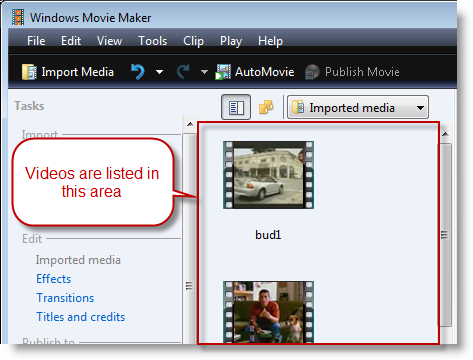Click the collections folder icon
Viewport: 473px width, 360px height.
point(266,107)
